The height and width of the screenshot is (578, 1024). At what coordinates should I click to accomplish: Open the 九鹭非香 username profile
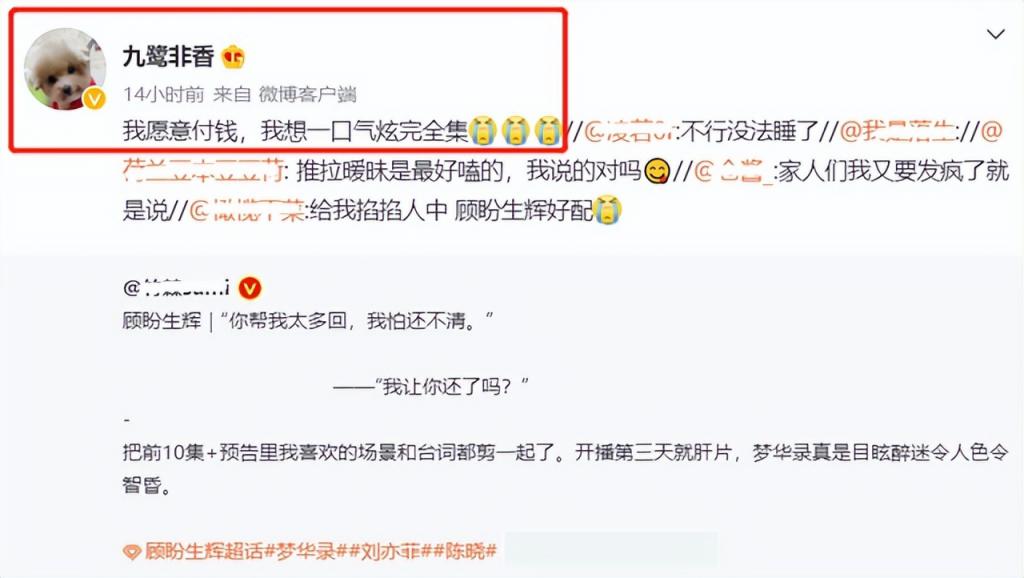168,57
